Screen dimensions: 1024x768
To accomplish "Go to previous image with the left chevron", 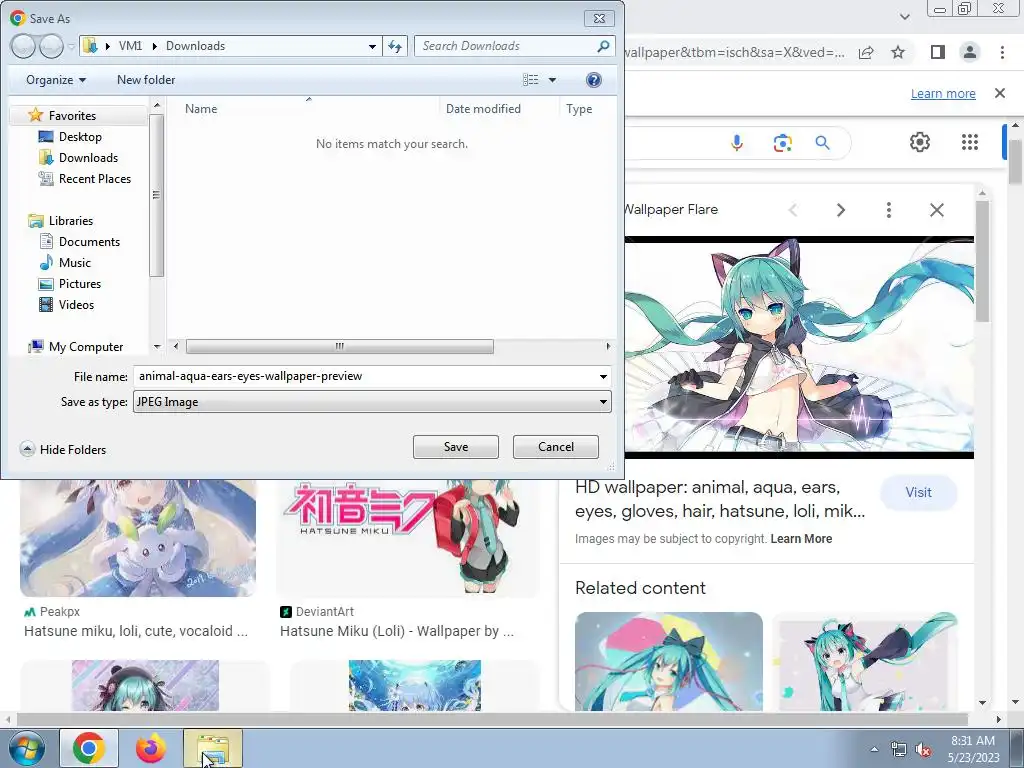I will point(793,210).
